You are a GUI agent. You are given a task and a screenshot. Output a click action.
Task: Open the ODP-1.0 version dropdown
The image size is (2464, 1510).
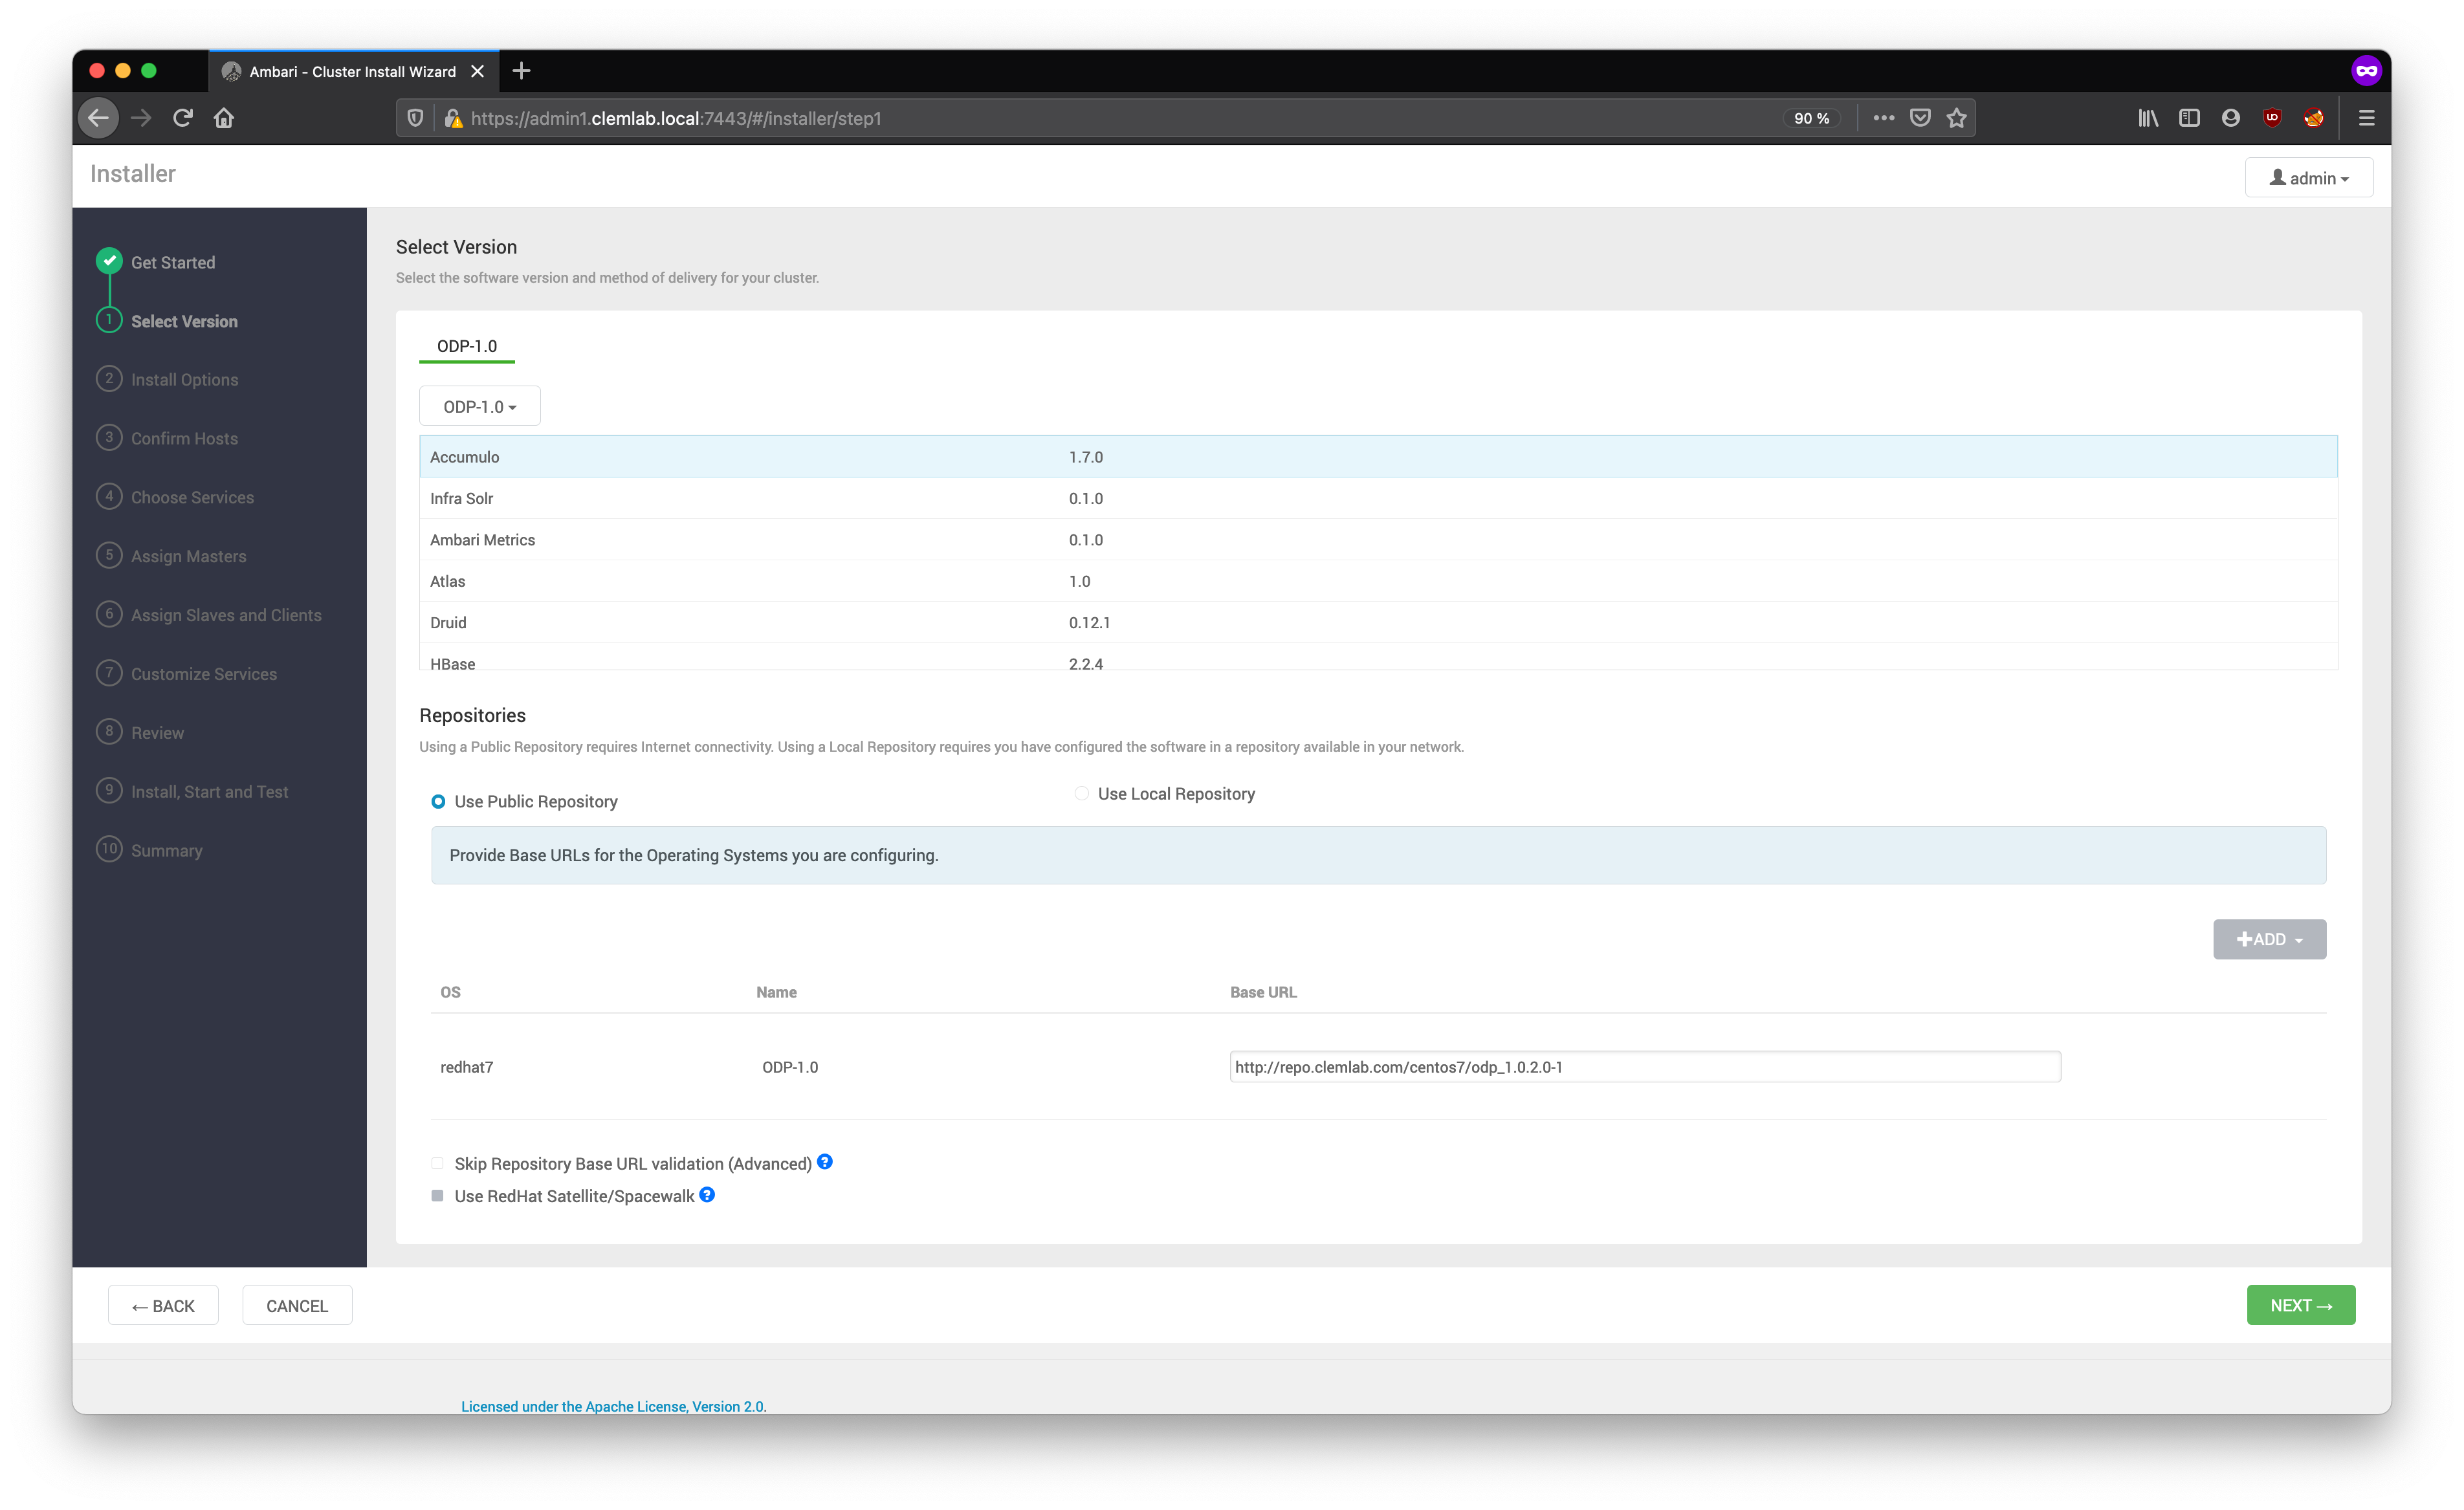click(479, 407)
